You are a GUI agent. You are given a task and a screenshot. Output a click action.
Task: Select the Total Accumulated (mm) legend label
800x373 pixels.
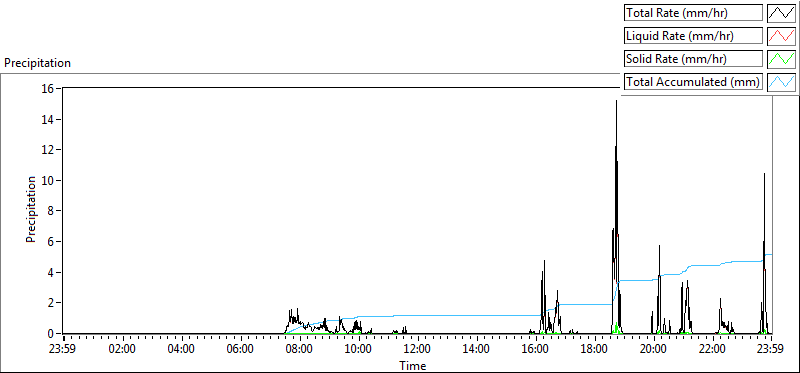(x=693, y=81)
